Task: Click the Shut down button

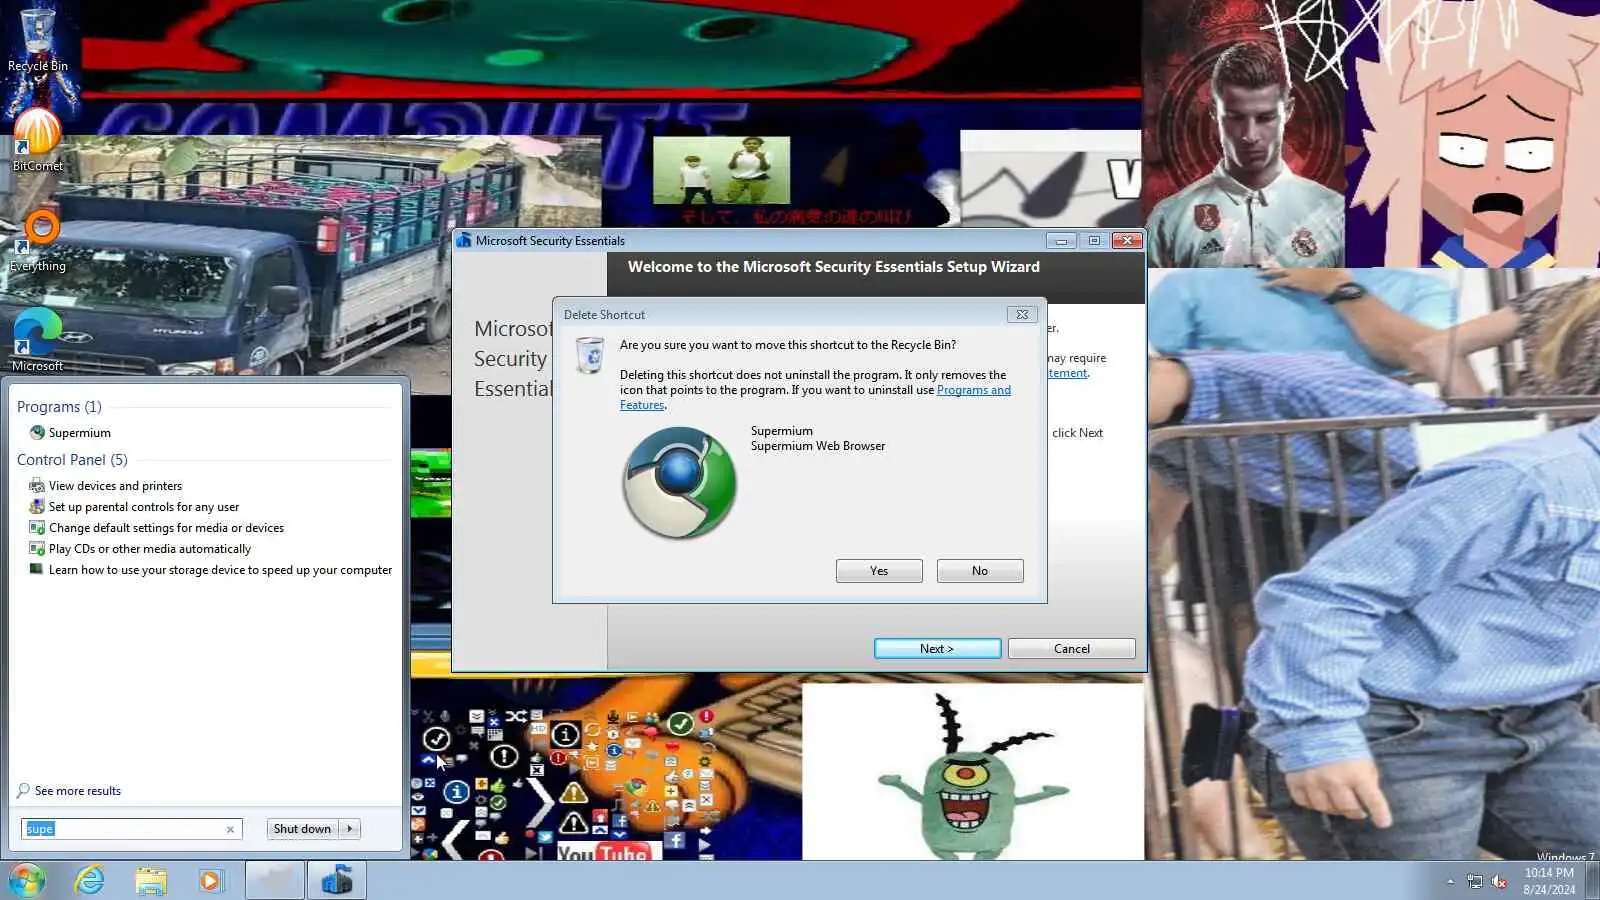Action: click(302, 829)
